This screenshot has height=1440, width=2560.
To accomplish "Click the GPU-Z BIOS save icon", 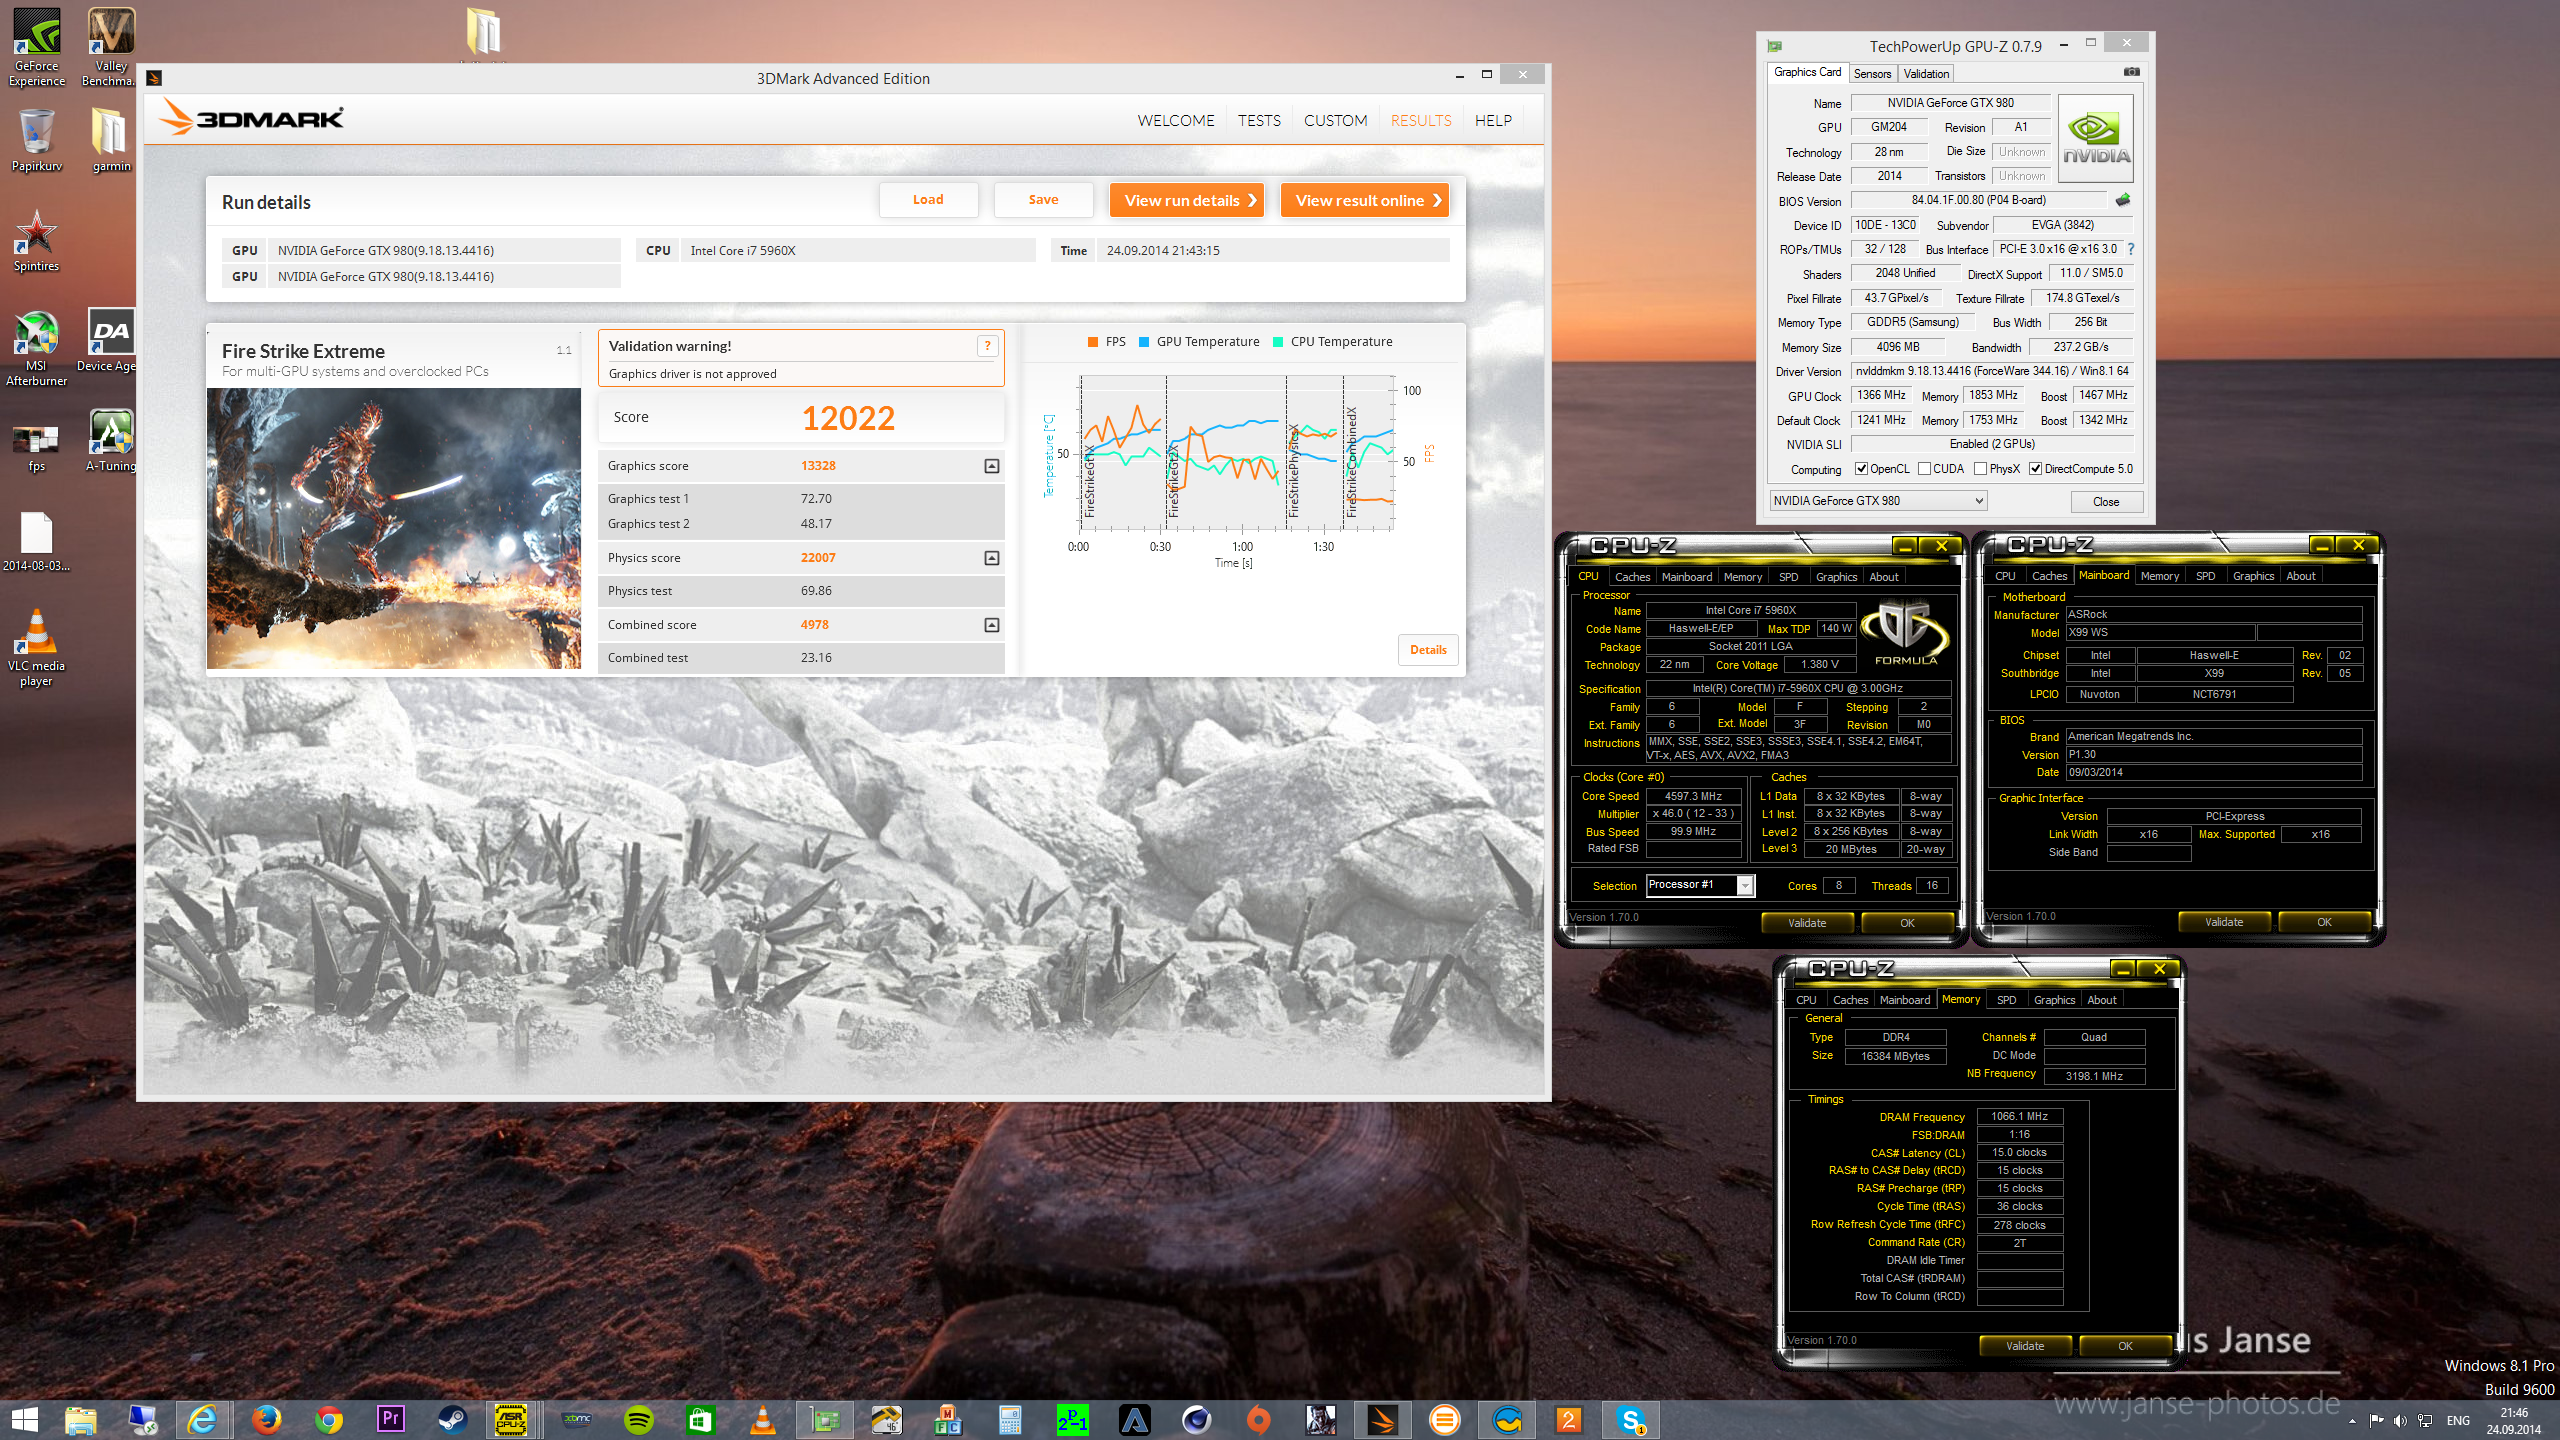I will pyautogui.click(x=2123, y=200).
